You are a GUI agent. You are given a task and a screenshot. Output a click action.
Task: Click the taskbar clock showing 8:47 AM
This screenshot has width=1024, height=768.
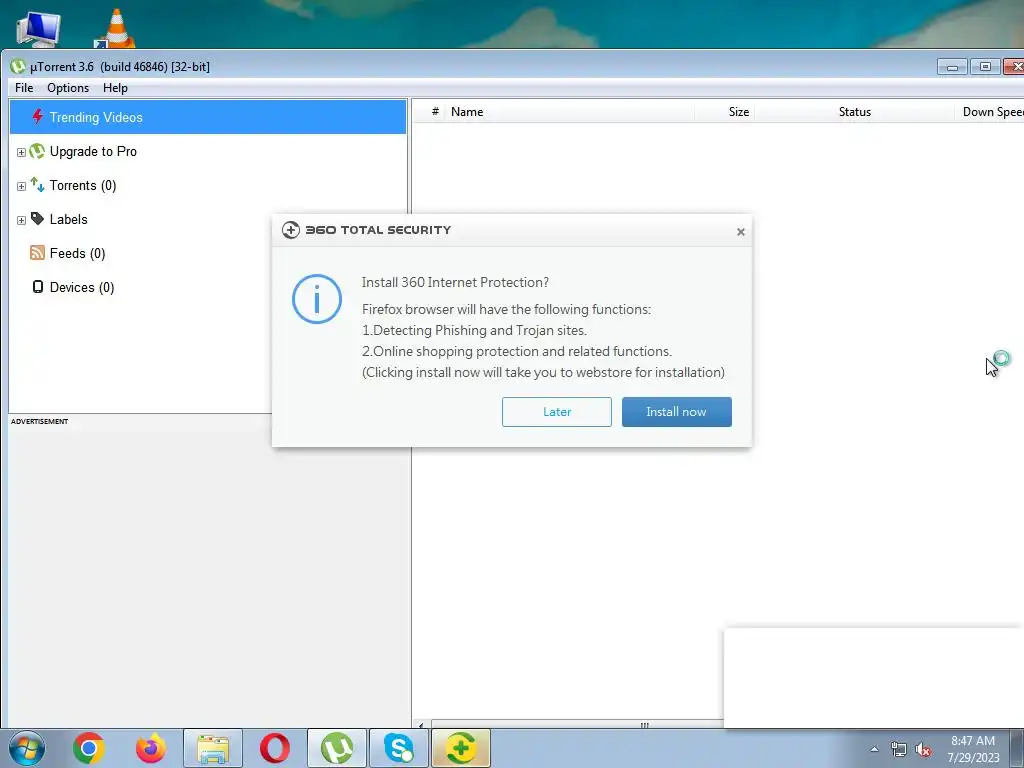973,749
